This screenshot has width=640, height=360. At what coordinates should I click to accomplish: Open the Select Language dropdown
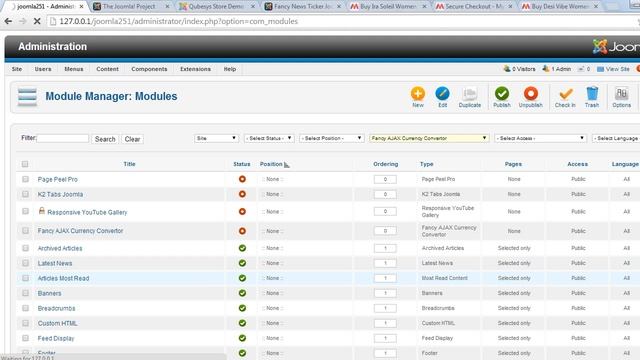616,138
